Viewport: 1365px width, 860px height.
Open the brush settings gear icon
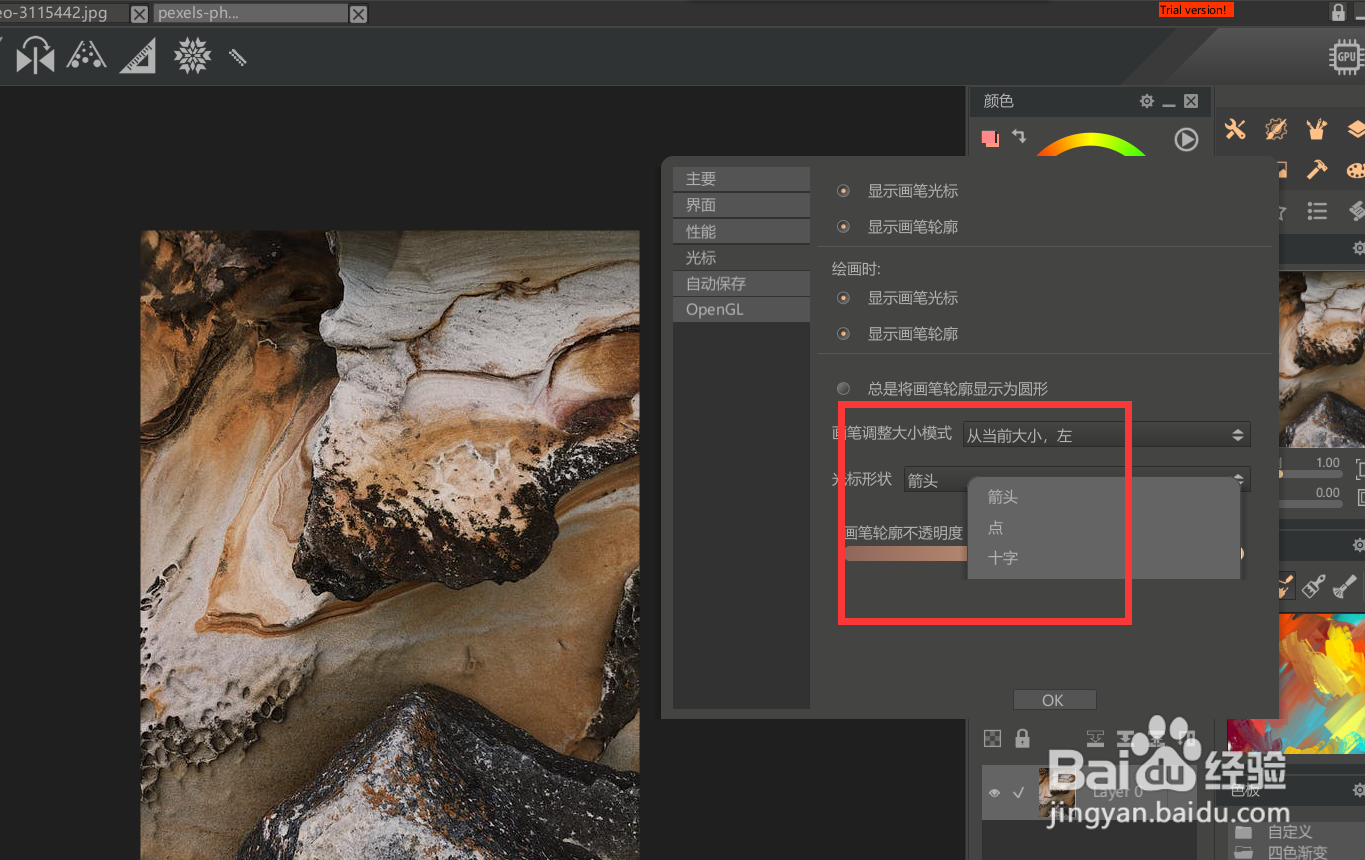tap(1275, 129)
